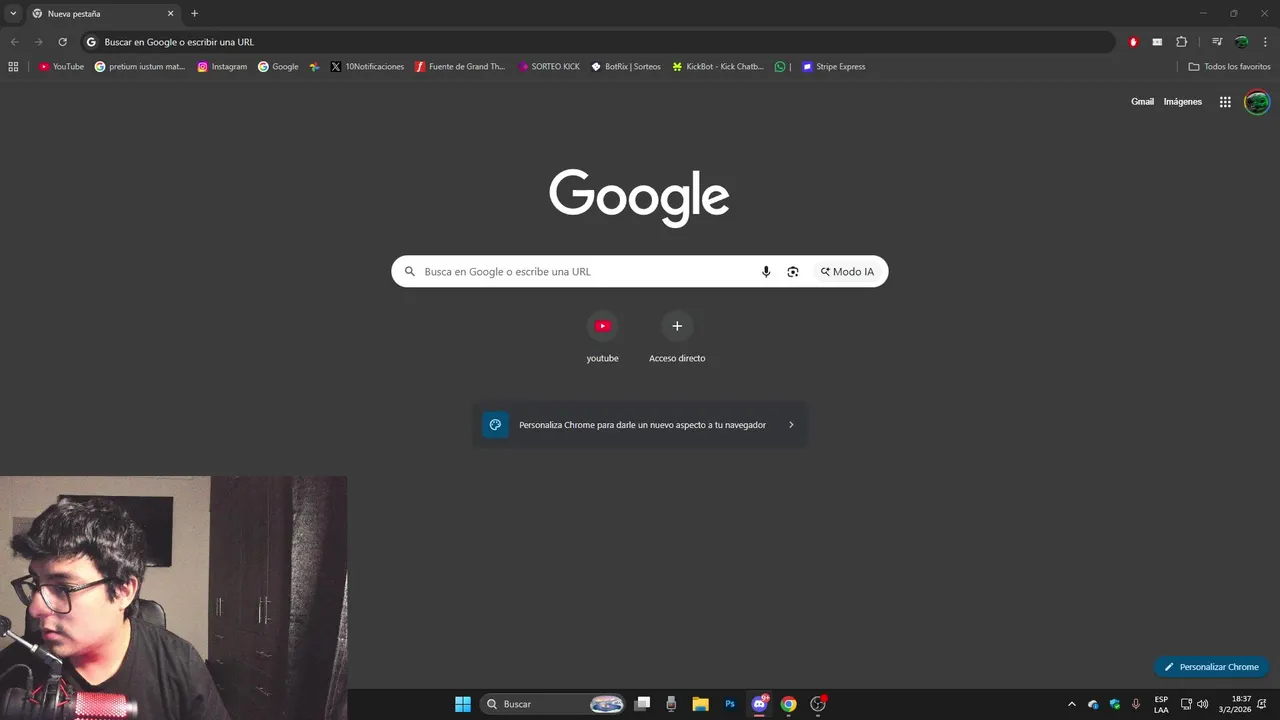Open the Extensions puzzle icon

pyautogui.click(x=1181, y=42)
